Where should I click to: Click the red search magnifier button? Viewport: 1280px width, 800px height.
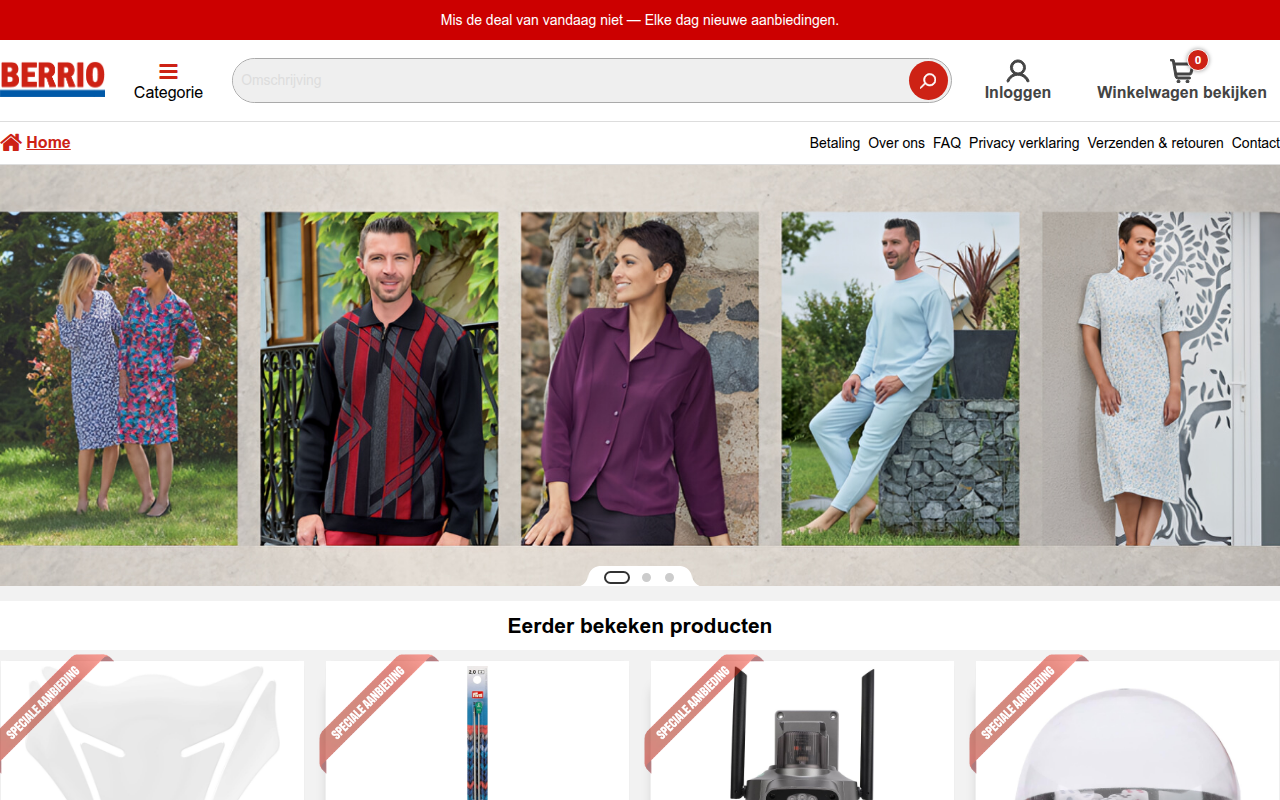pyautogui.click(x=928, y=80)
